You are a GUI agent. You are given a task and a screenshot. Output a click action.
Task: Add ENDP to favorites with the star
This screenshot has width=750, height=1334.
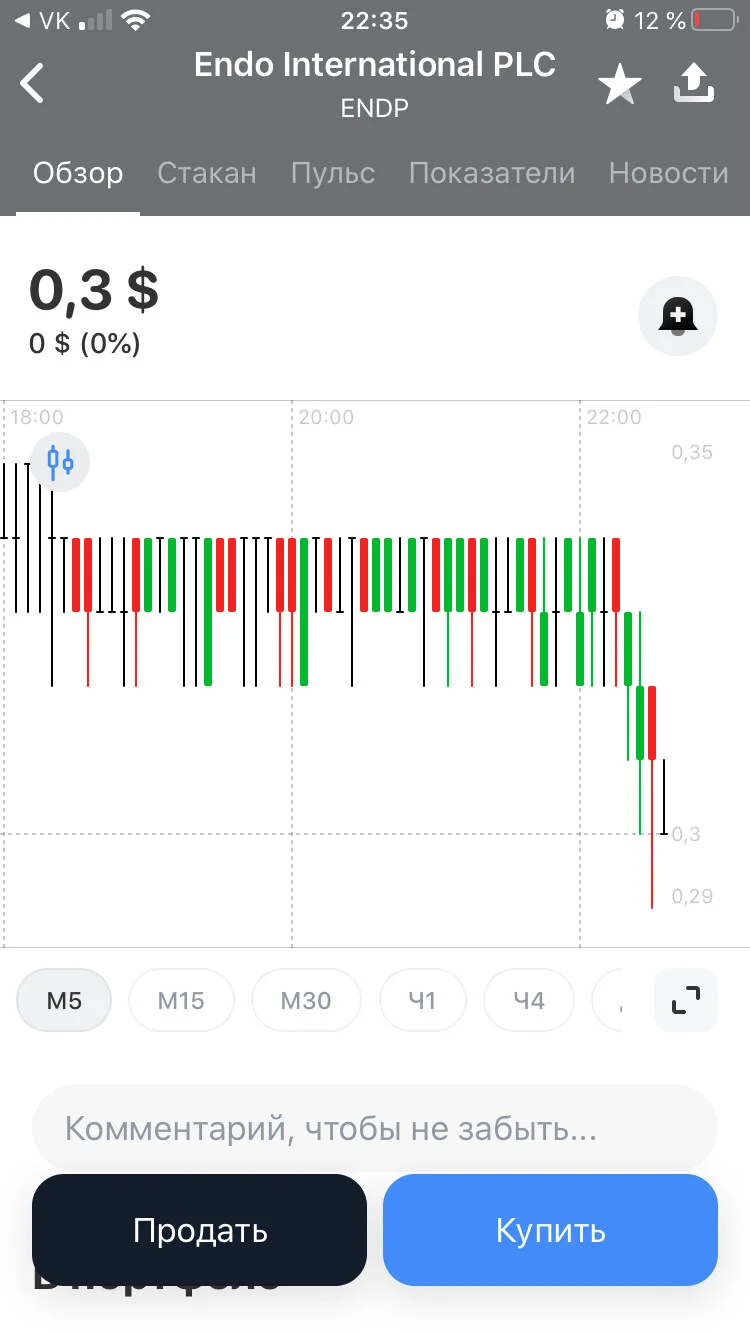point(620,86)
